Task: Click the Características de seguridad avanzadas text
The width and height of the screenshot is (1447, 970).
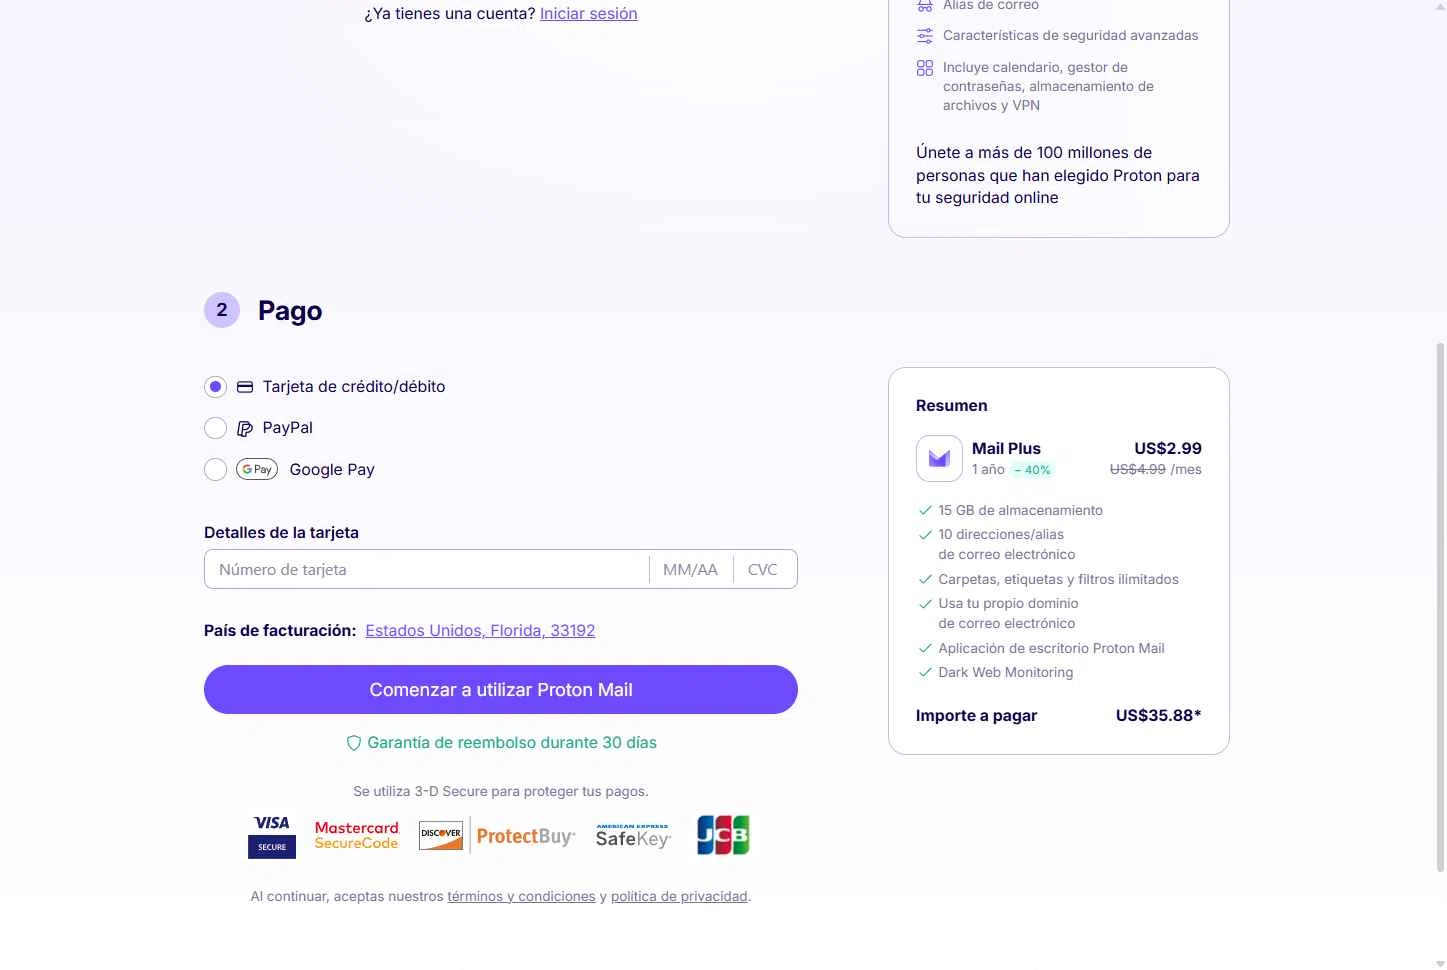Action: click(1070, 36)
